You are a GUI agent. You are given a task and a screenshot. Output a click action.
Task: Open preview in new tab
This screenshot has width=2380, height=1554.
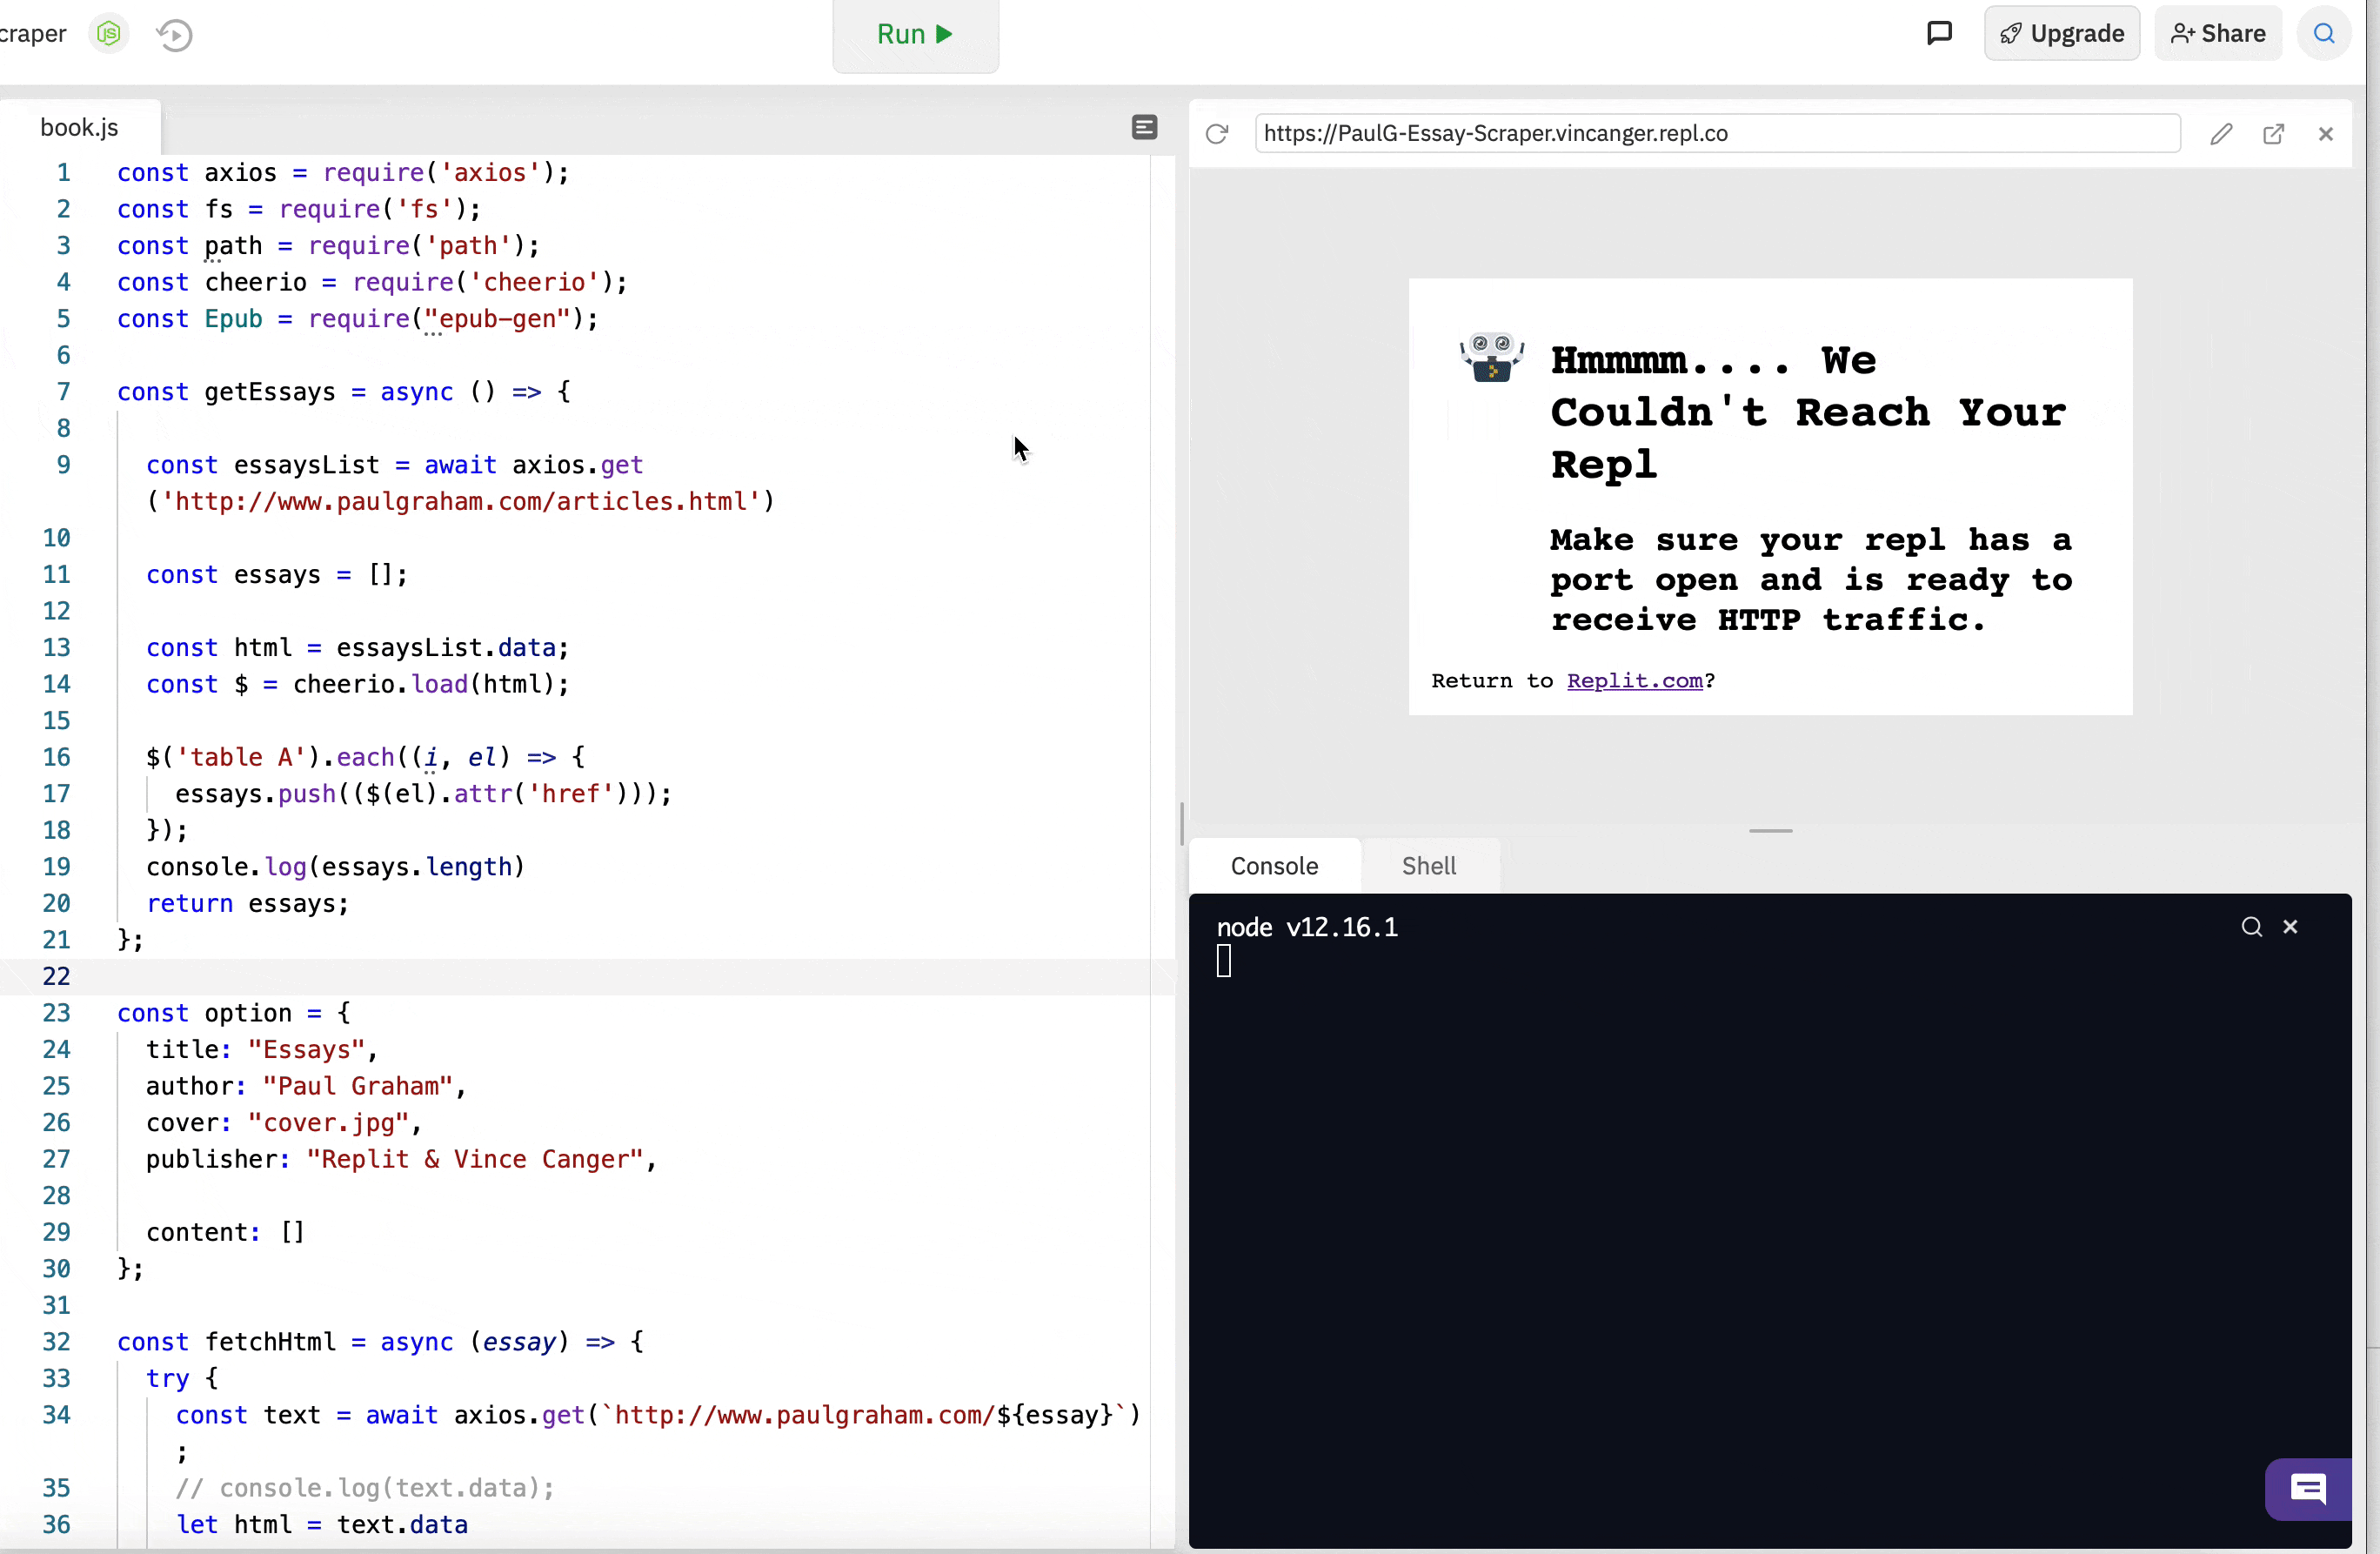2273,134
